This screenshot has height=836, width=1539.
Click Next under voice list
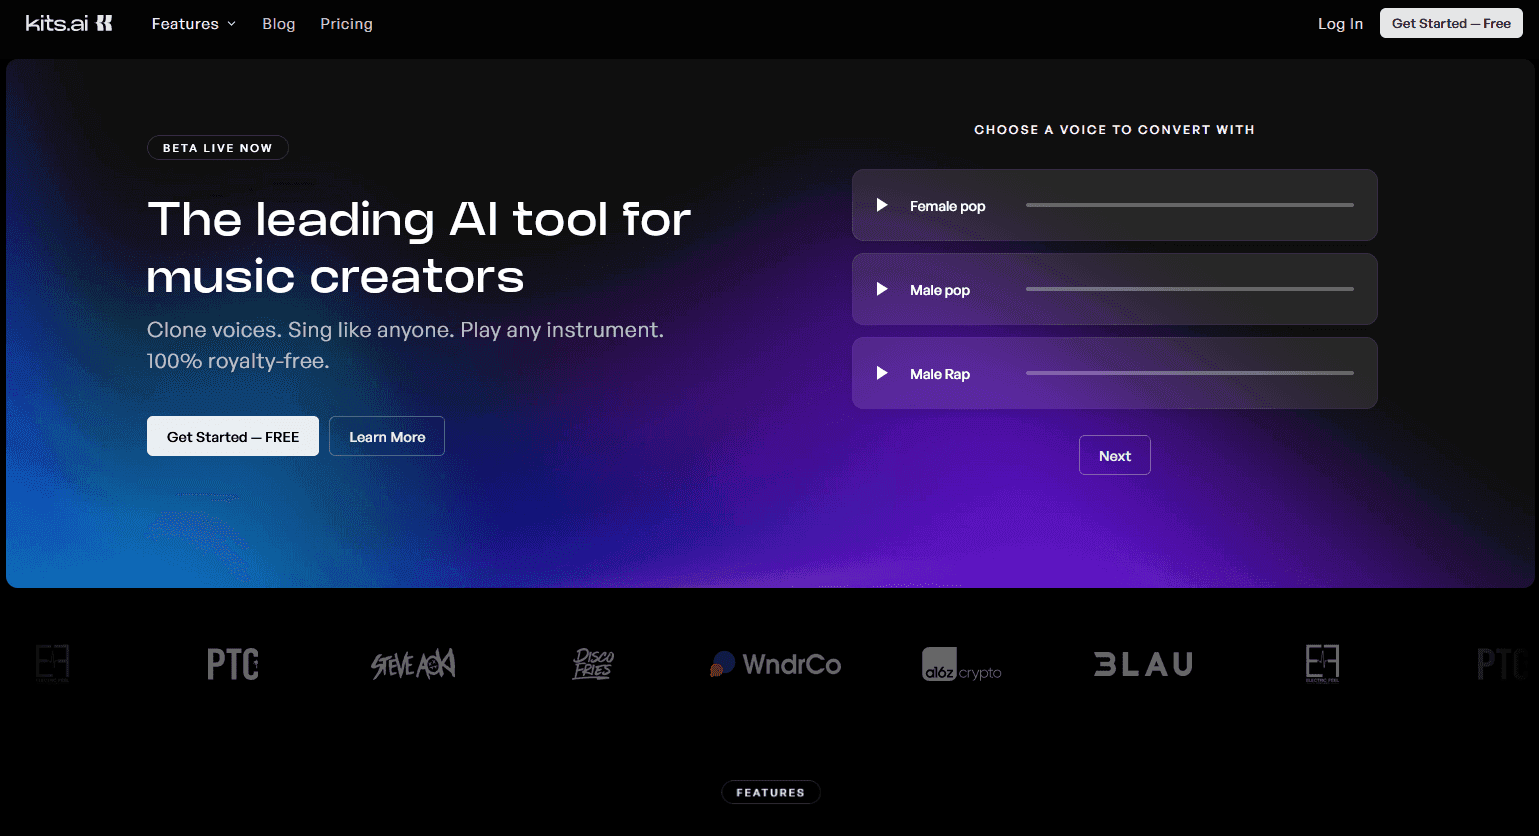1115,455
